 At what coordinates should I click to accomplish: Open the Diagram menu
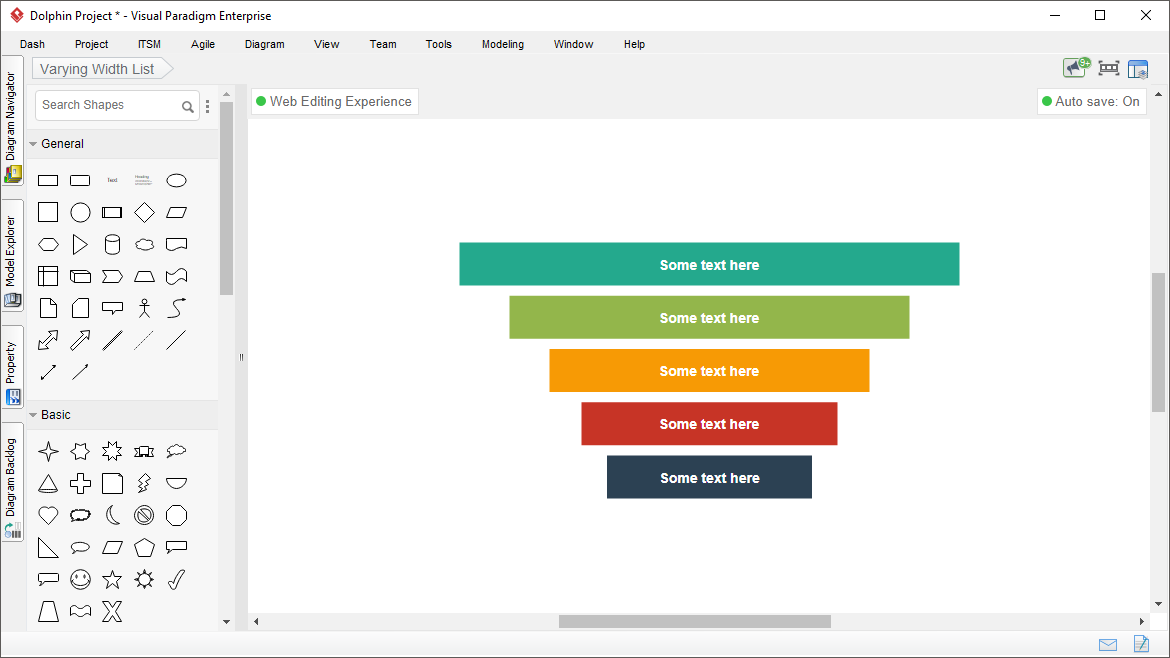click(x=265, y=44)
